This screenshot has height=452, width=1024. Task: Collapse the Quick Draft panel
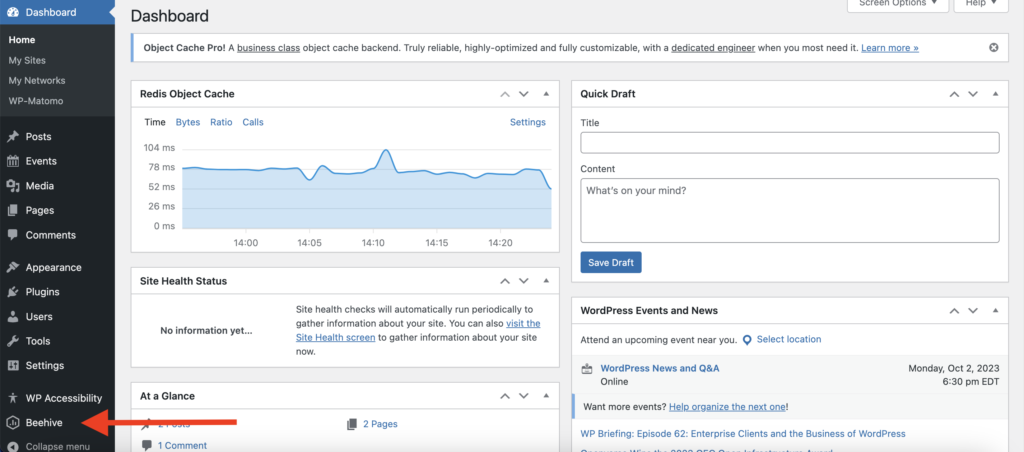(996, 94)
